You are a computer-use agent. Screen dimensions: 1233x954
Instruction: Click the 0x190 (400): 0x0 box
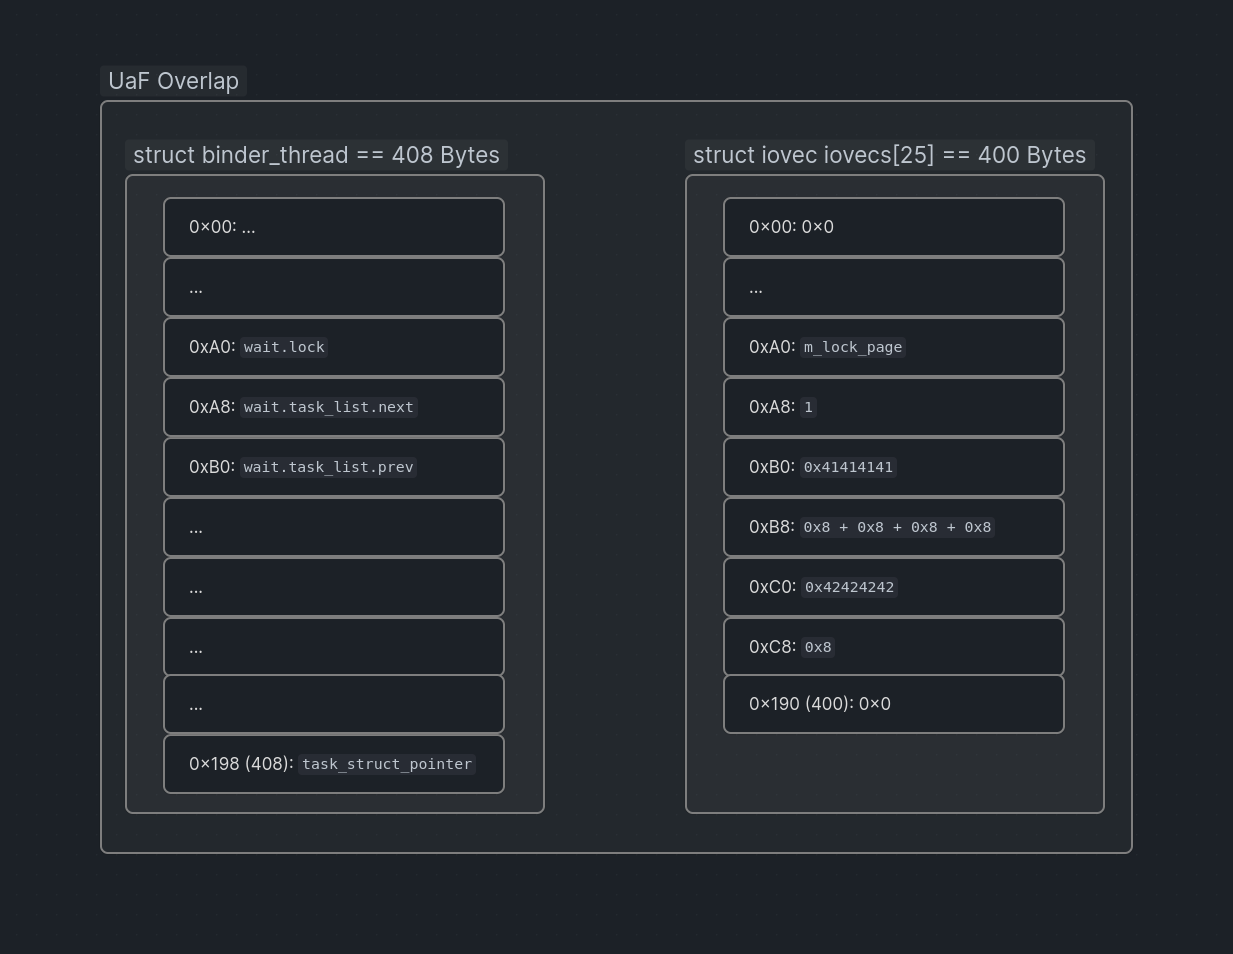click(894, 704)
